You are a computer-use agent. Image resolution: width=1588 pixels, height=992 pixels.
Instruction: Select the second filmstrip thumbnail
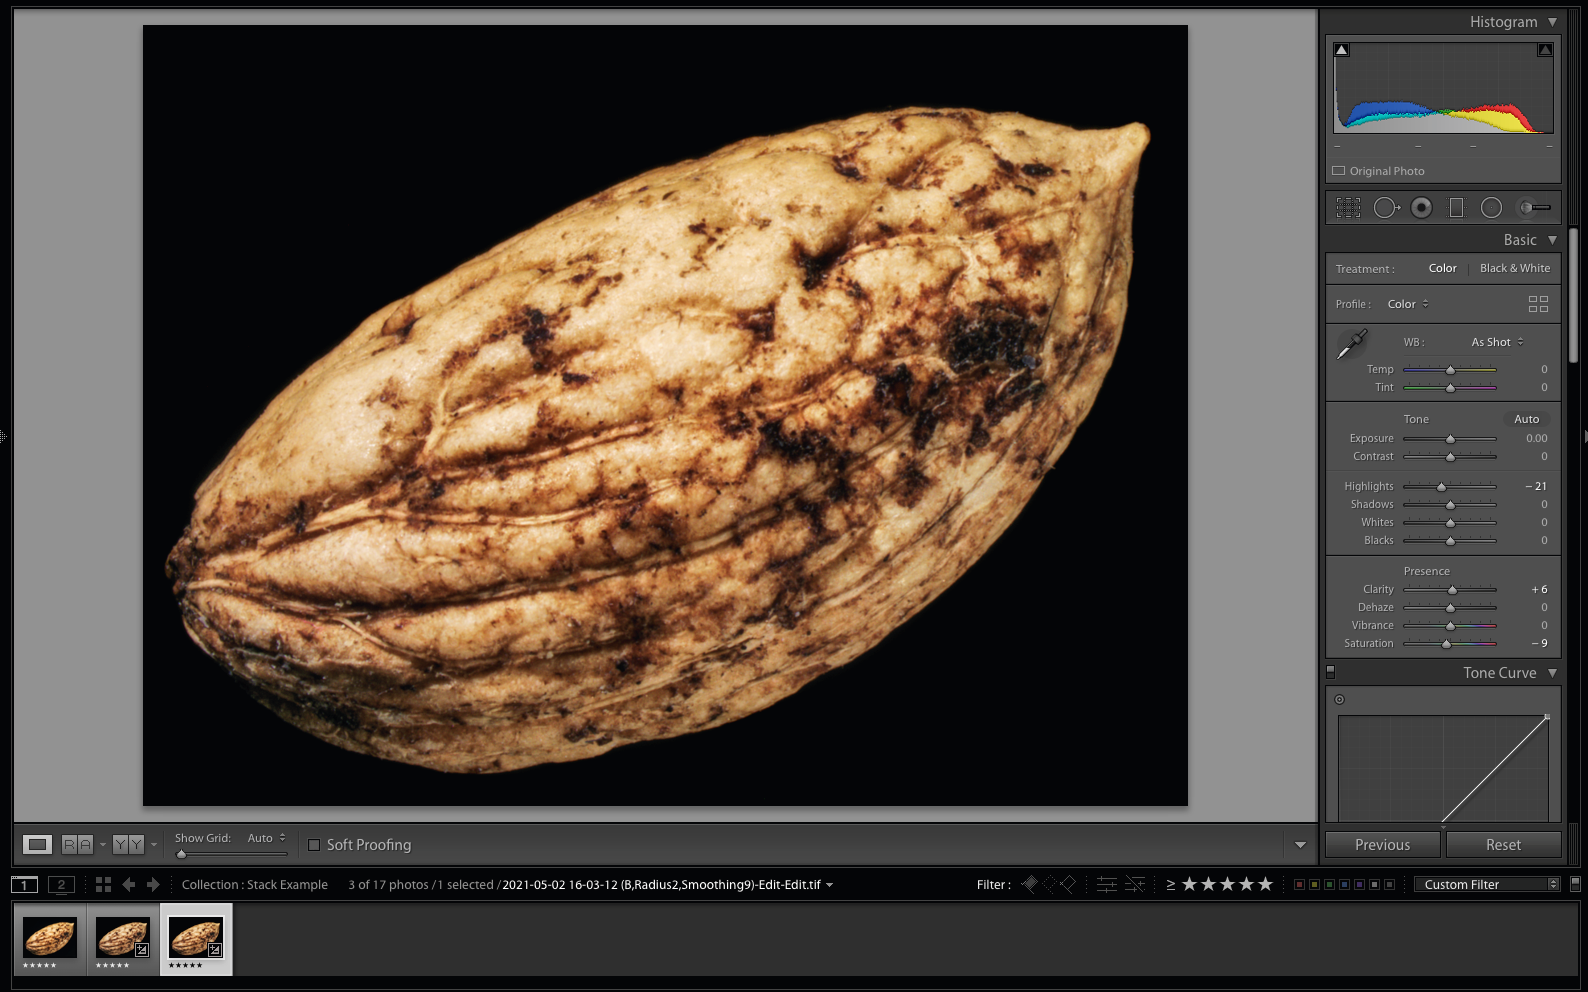[x=123, y=940]
